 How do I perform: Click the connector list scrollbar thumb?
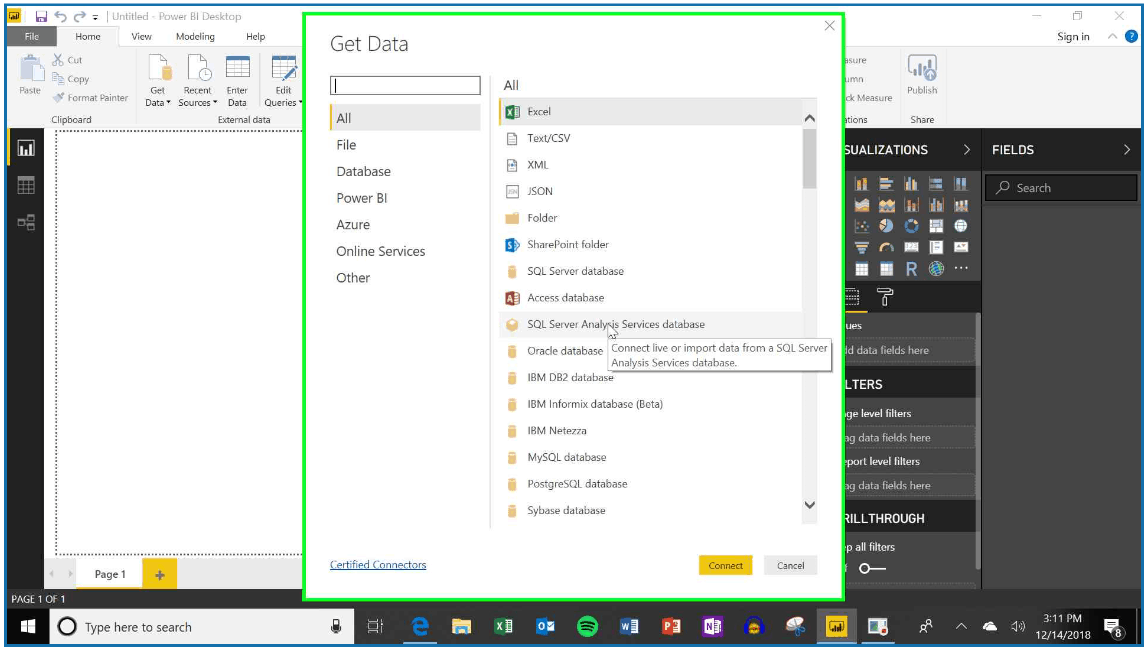(x=809, y=159)
